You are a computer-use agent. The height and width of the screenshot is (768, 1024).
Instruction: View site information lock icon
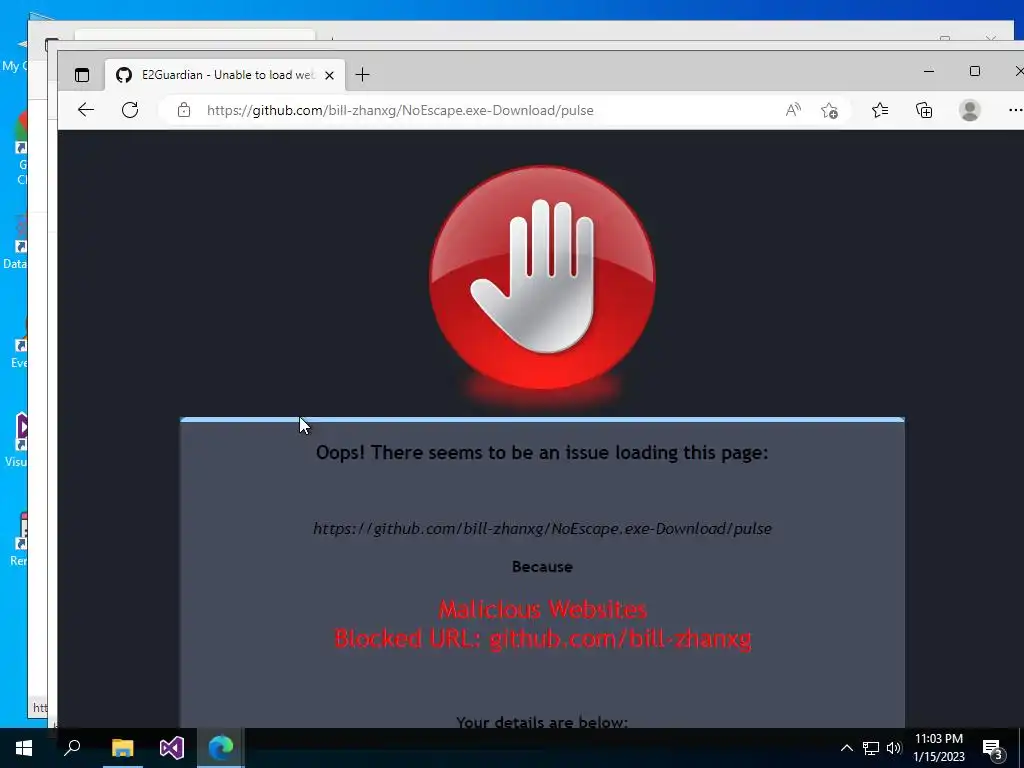click(184, 110)
